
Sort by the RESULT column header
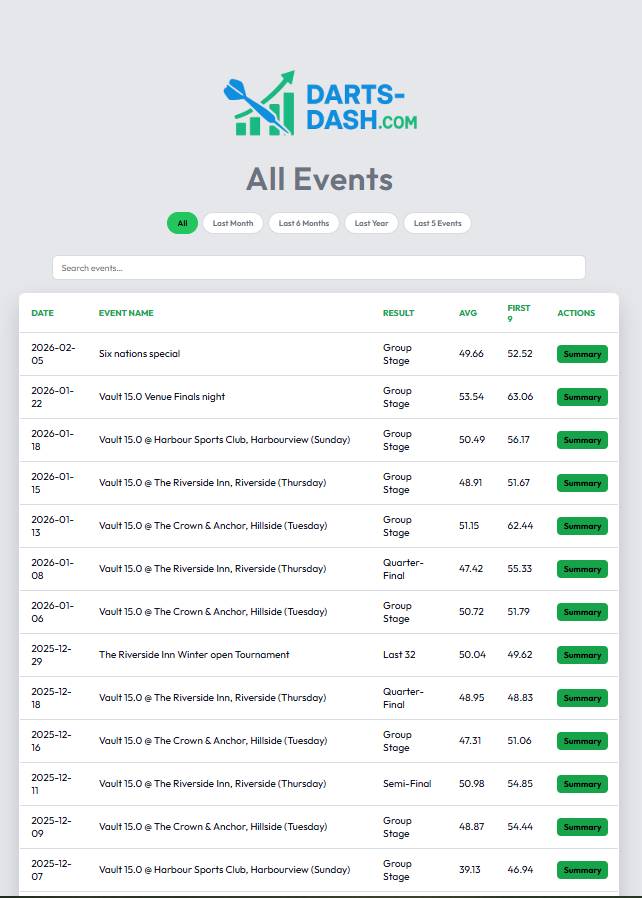pos(398,312)
